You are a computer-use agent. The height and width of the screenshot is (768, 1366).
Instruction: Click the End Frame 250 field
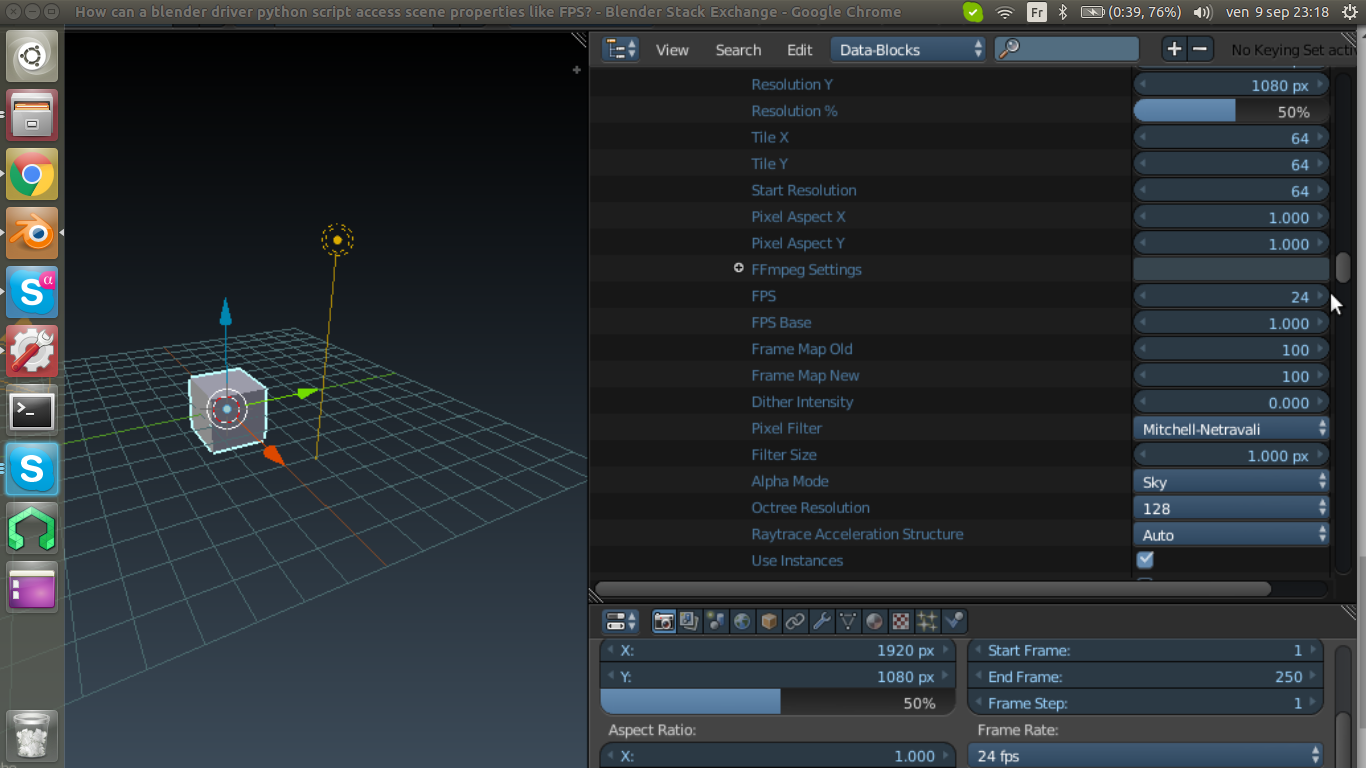(x=1146, y=677)
